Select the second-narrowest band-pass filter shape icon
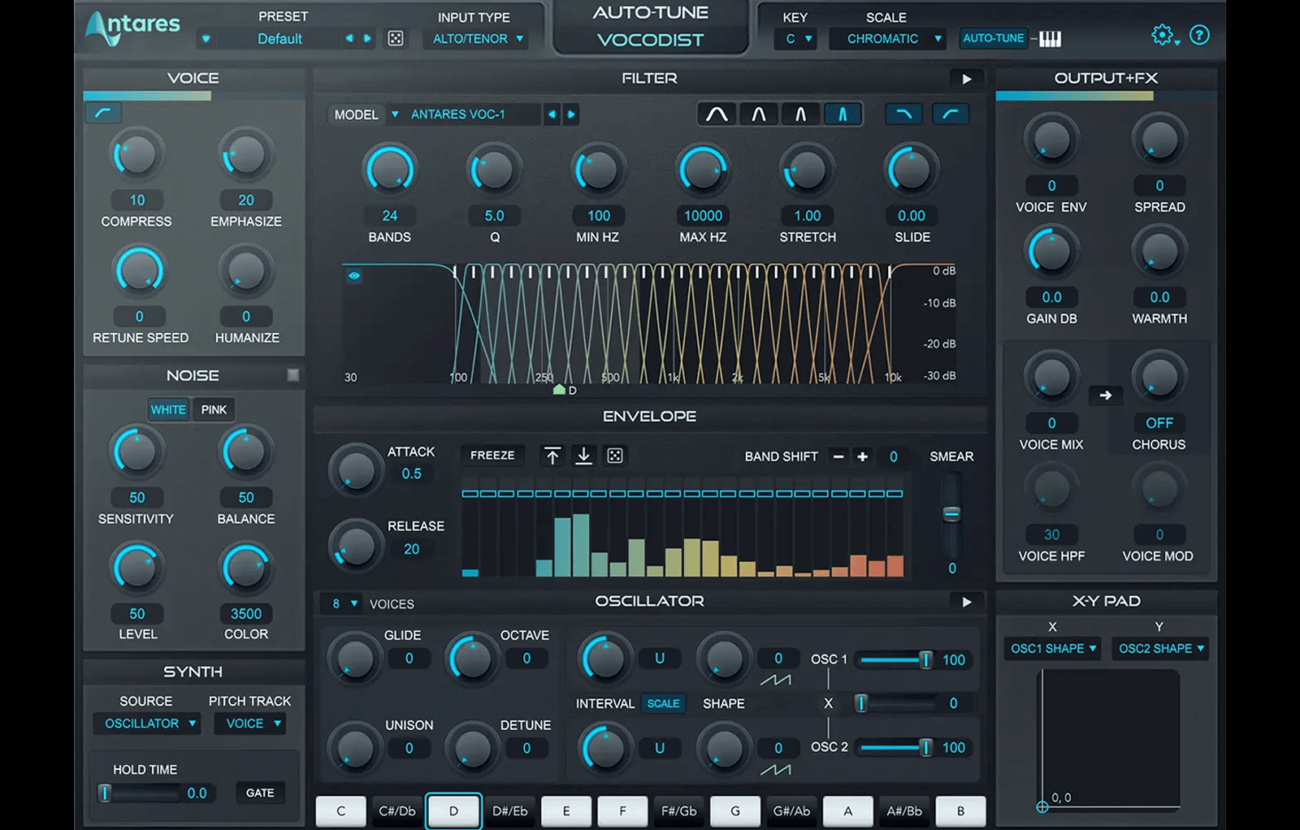Image resolution: width=1300 pixels, height=830 pixels. pos(800,115)
